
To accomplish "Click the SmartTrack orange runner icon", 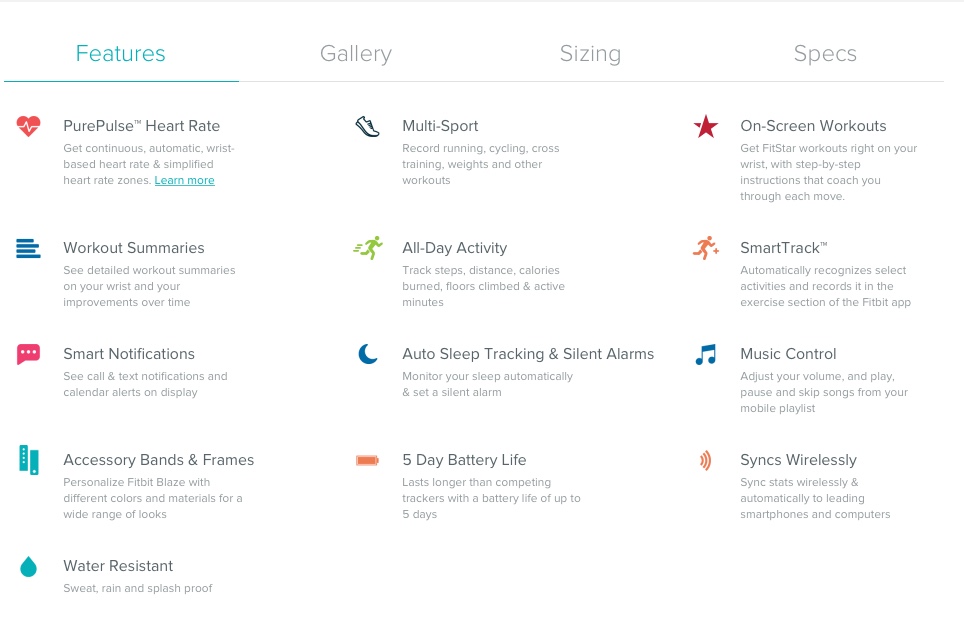I will click(706, 248).
